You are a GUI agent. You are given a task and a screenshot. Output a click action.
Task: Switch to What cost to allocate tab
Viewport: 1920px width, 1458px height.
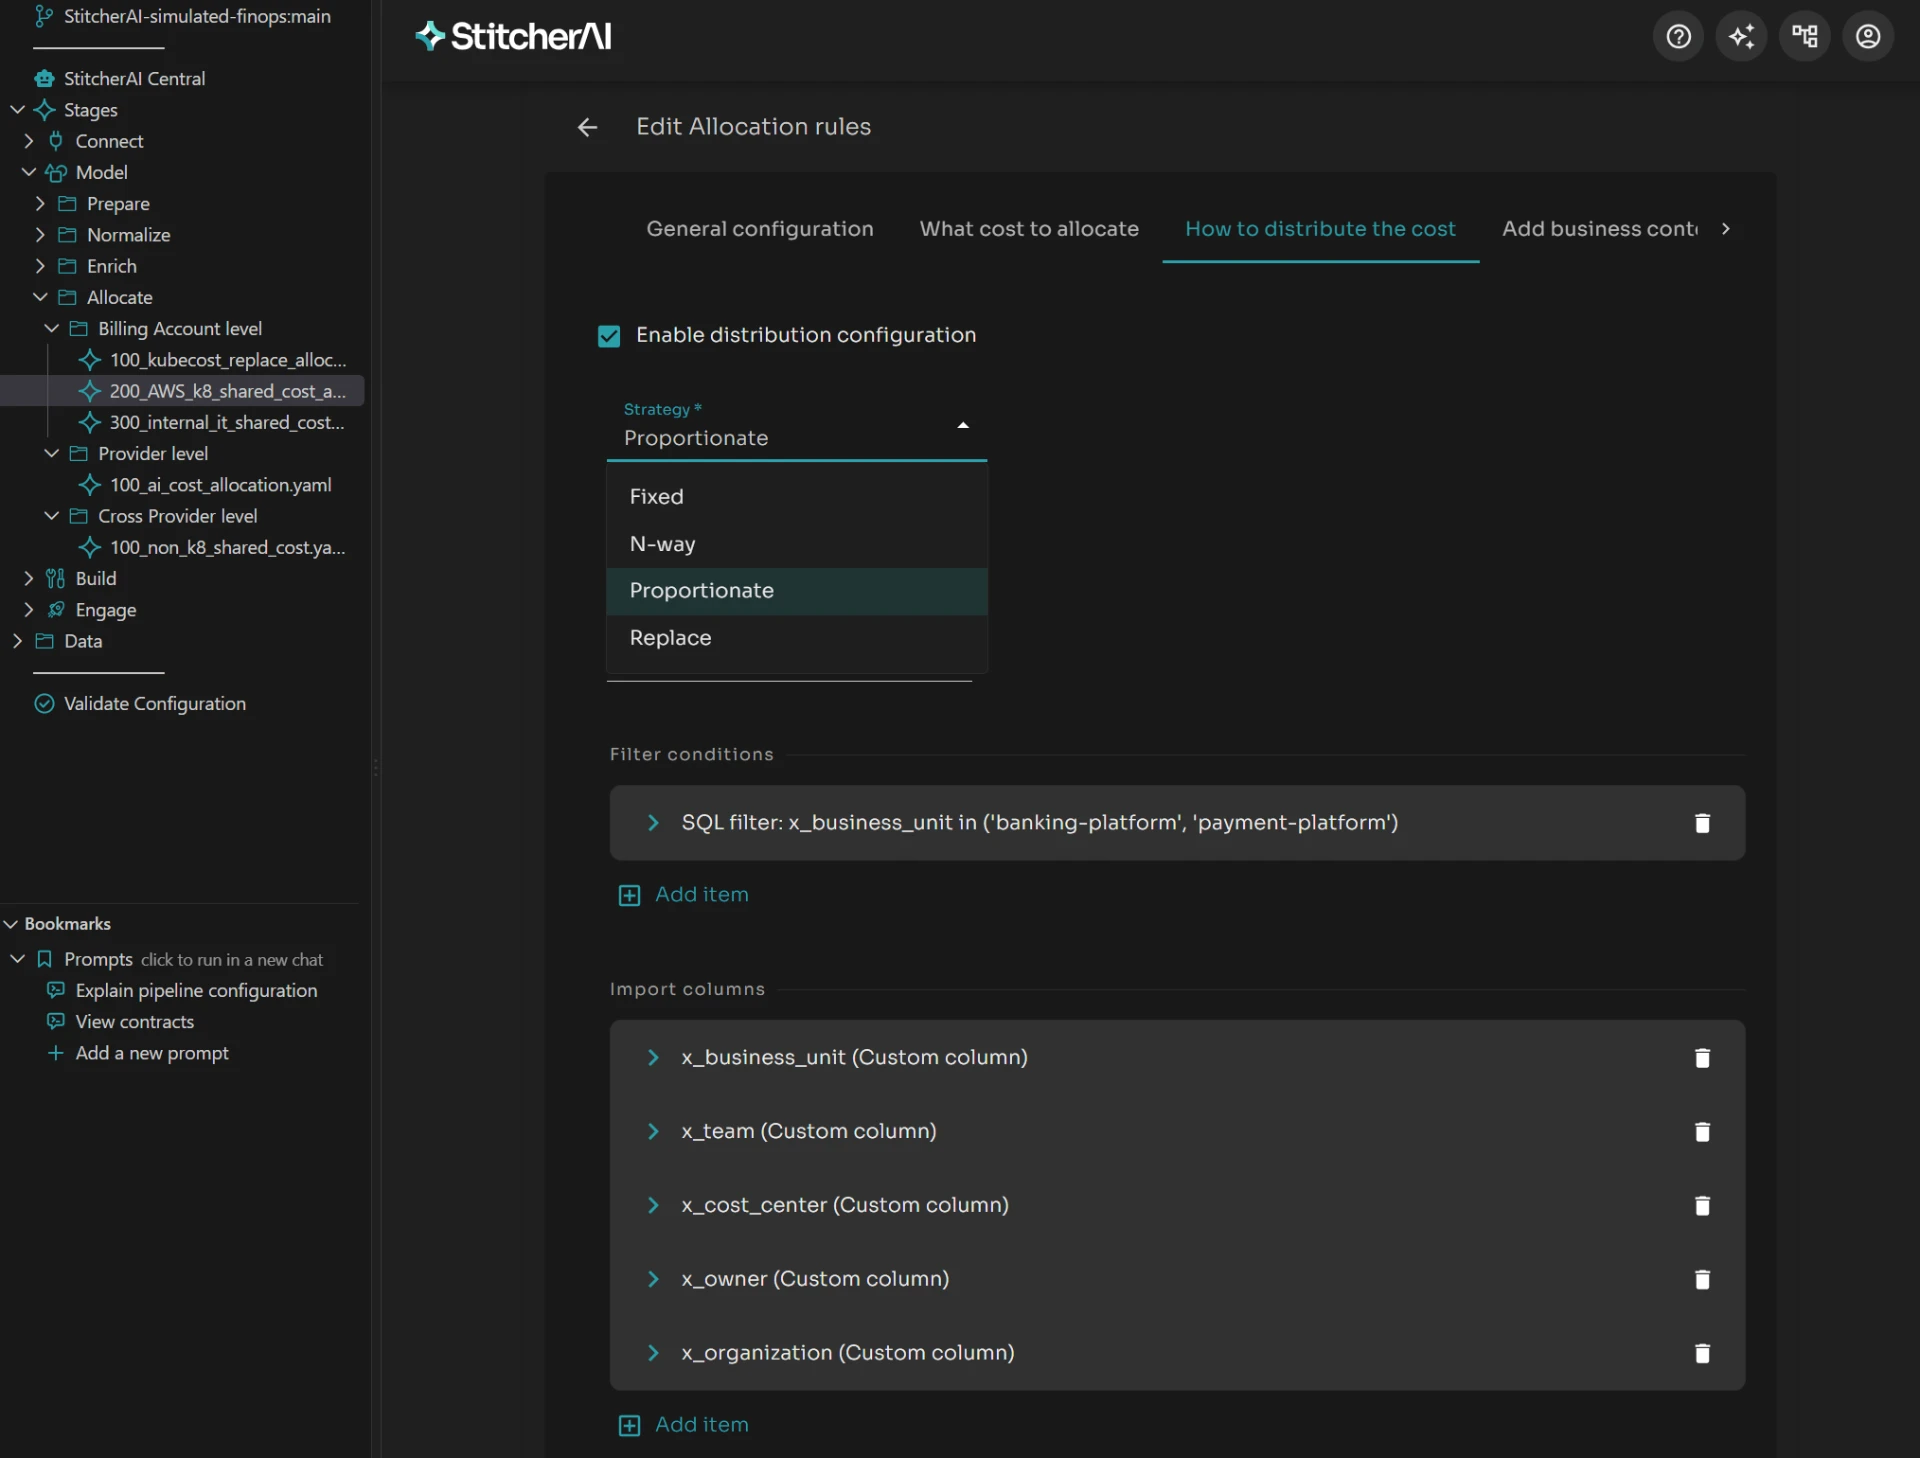(x=1029, y=229)
